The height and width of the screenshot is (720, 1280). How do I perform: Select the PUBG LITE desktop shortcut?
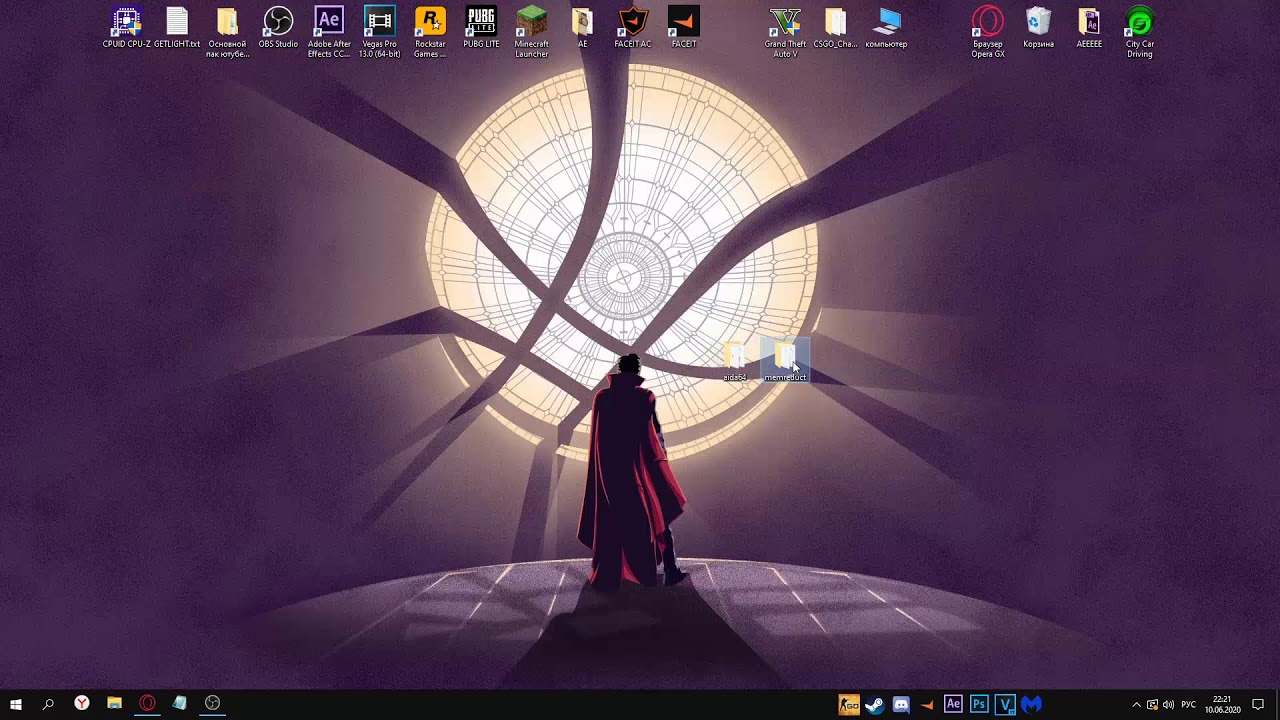click(x=481, y=28)
